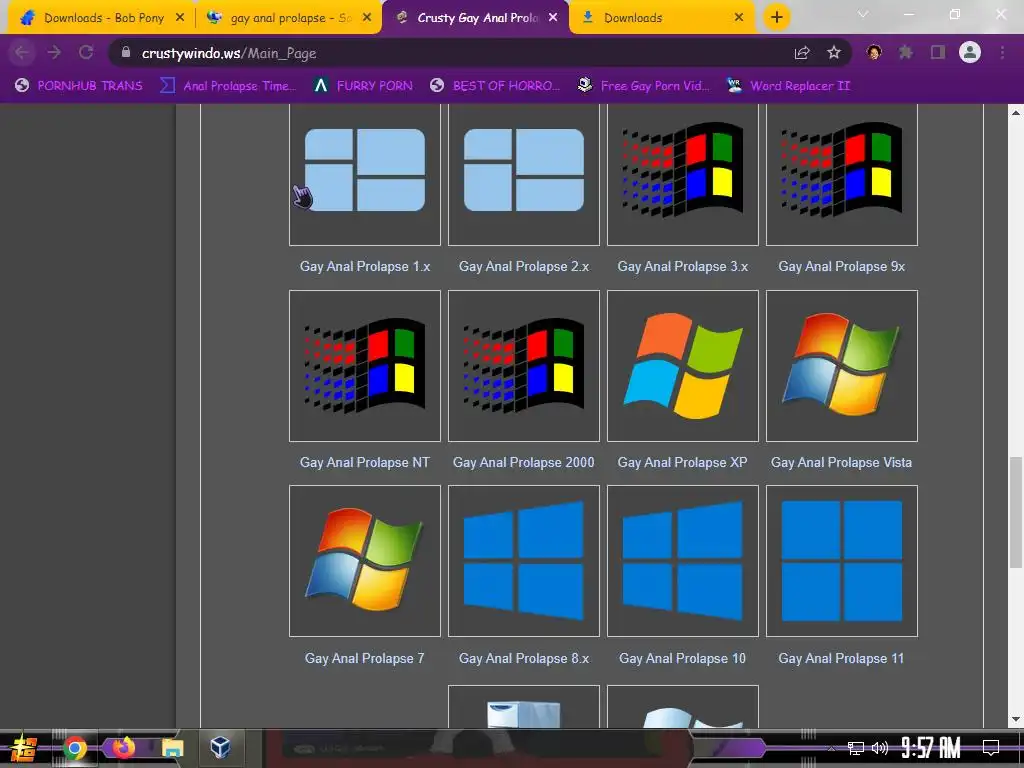Open the 'FURRY PORN' bookmark

364,86
